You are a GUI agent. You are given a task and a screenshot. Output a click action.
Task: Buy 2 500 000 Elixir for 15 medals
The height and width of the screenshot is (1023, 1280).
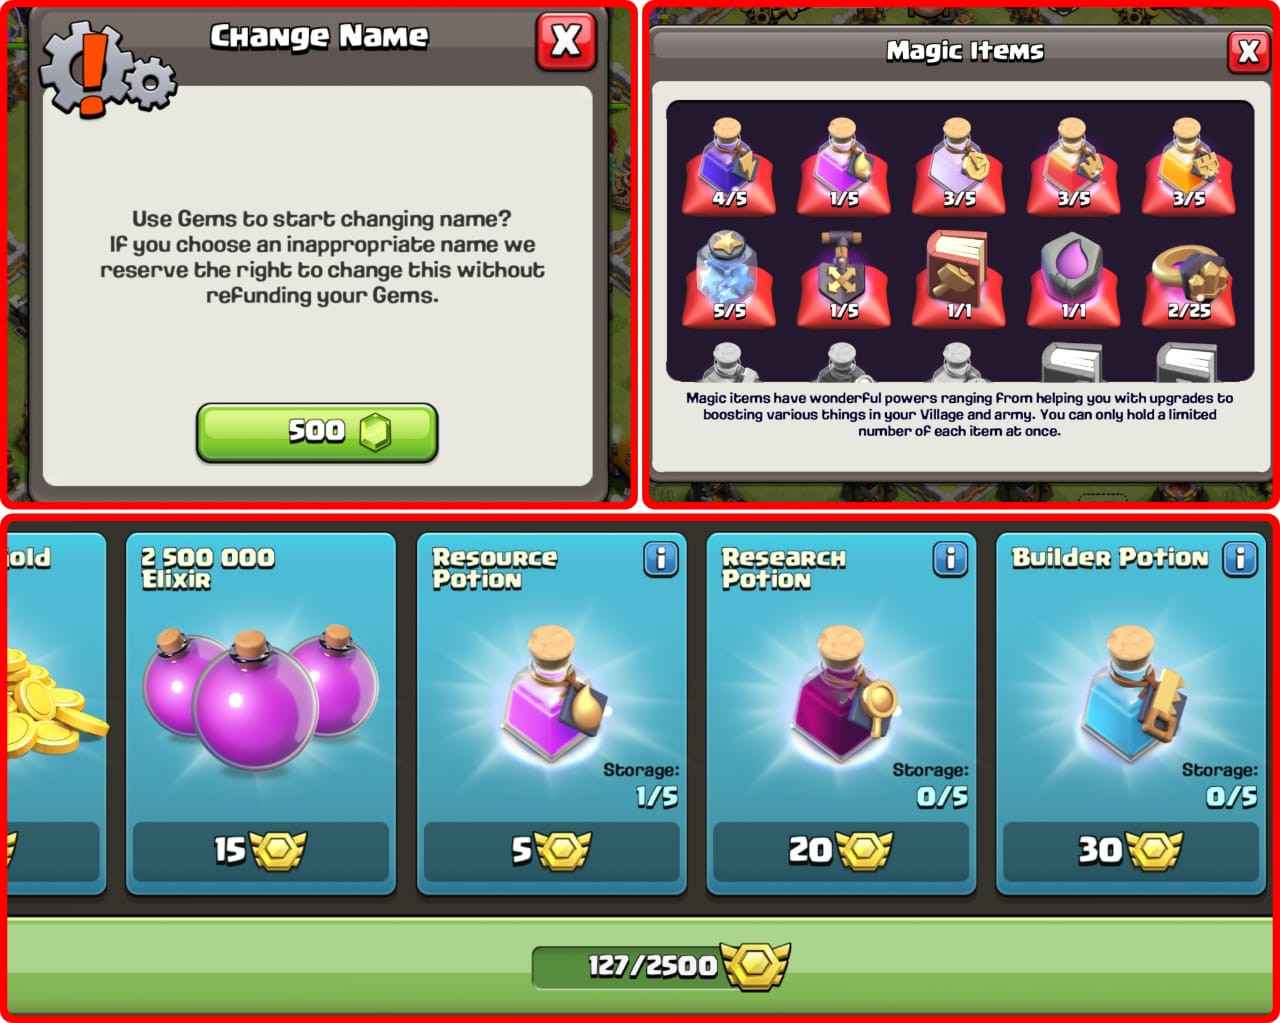click(x=260, y=851)
